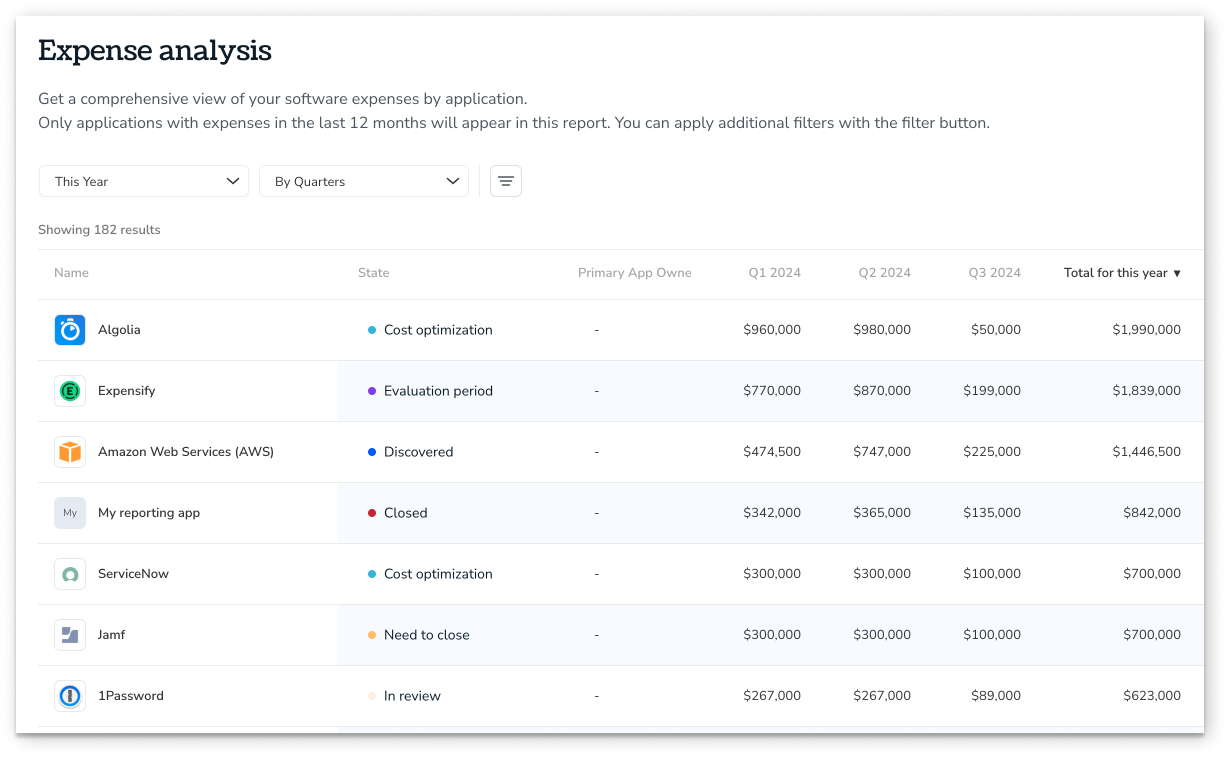
Task: Click Jamf's $700,000 total
Action: [x=1152, y=635]
